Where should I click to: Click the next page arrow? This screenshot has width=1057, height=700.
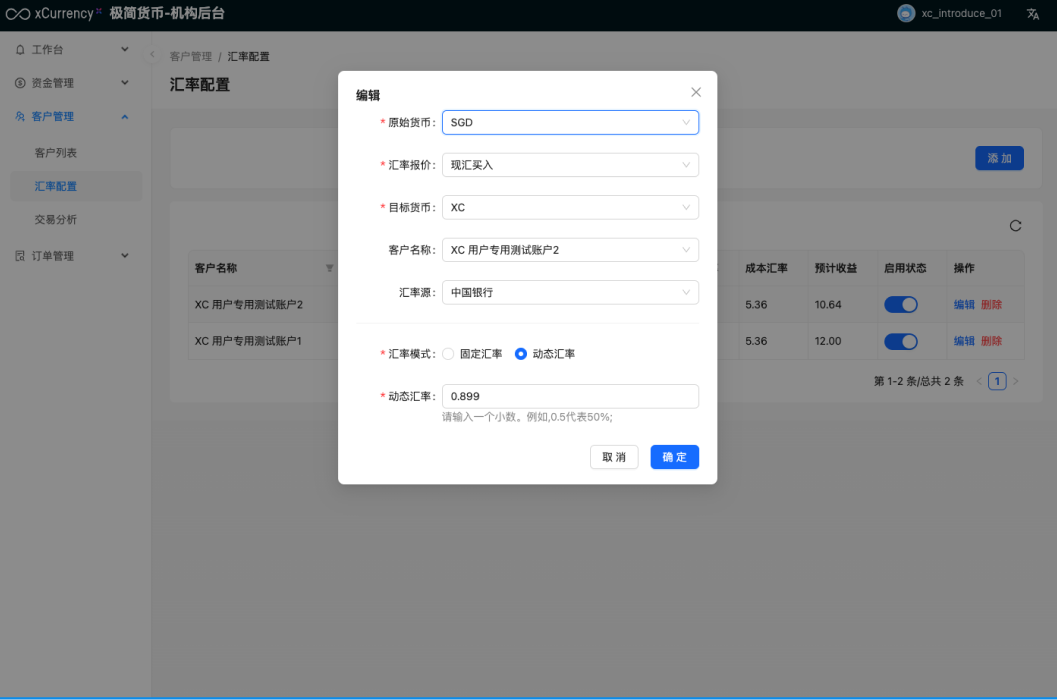tap(1016, 381)
